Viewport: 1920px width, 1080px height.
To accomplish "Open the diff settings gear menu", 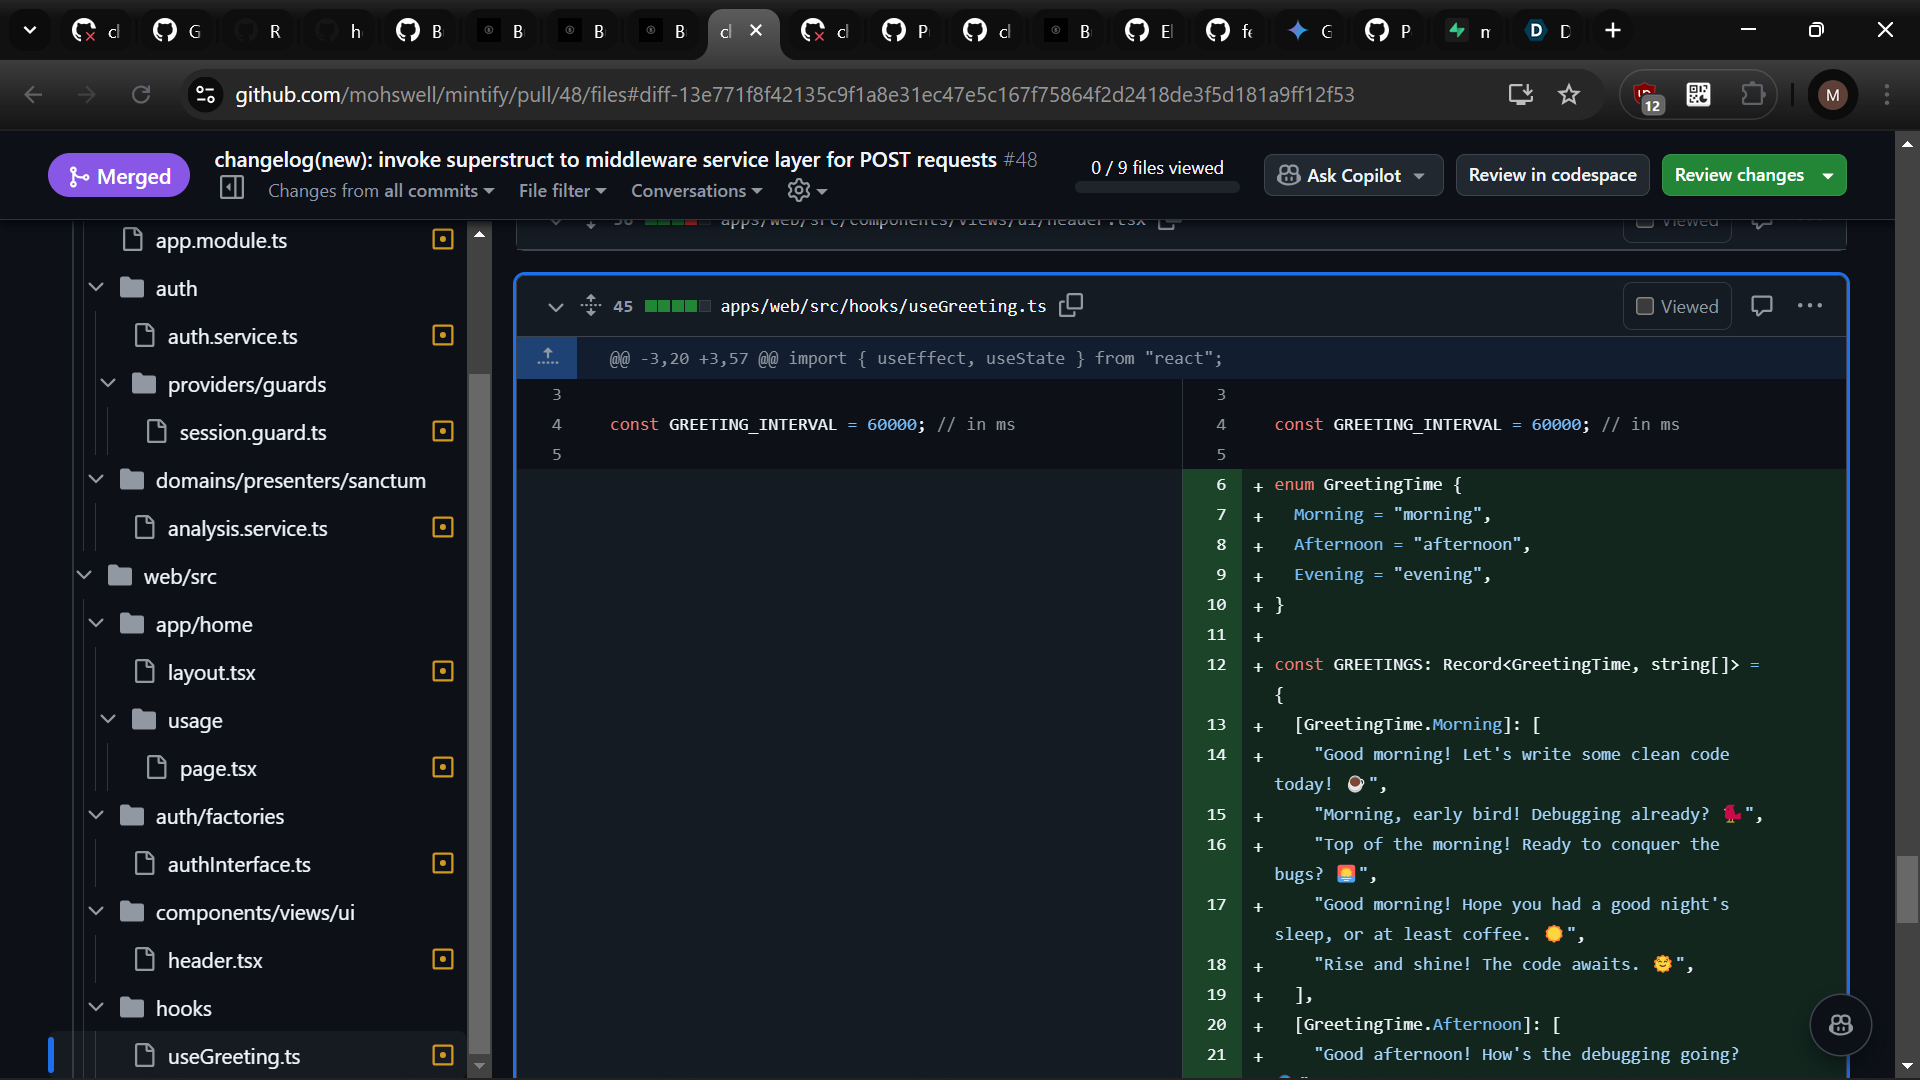I will coord(806,190).
